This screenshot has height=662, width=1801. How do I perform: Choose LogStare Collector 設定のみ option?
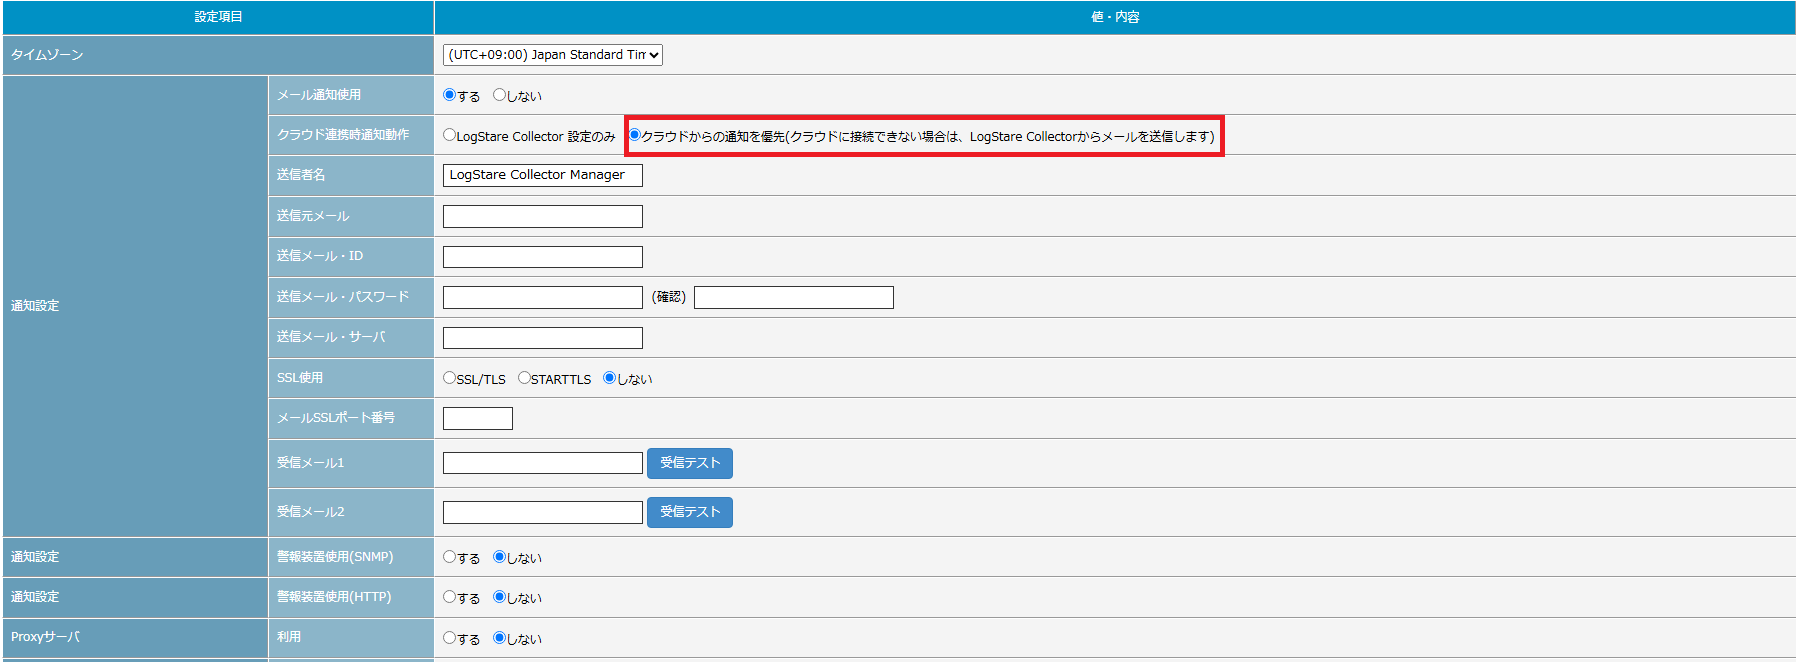click(449, 135)
